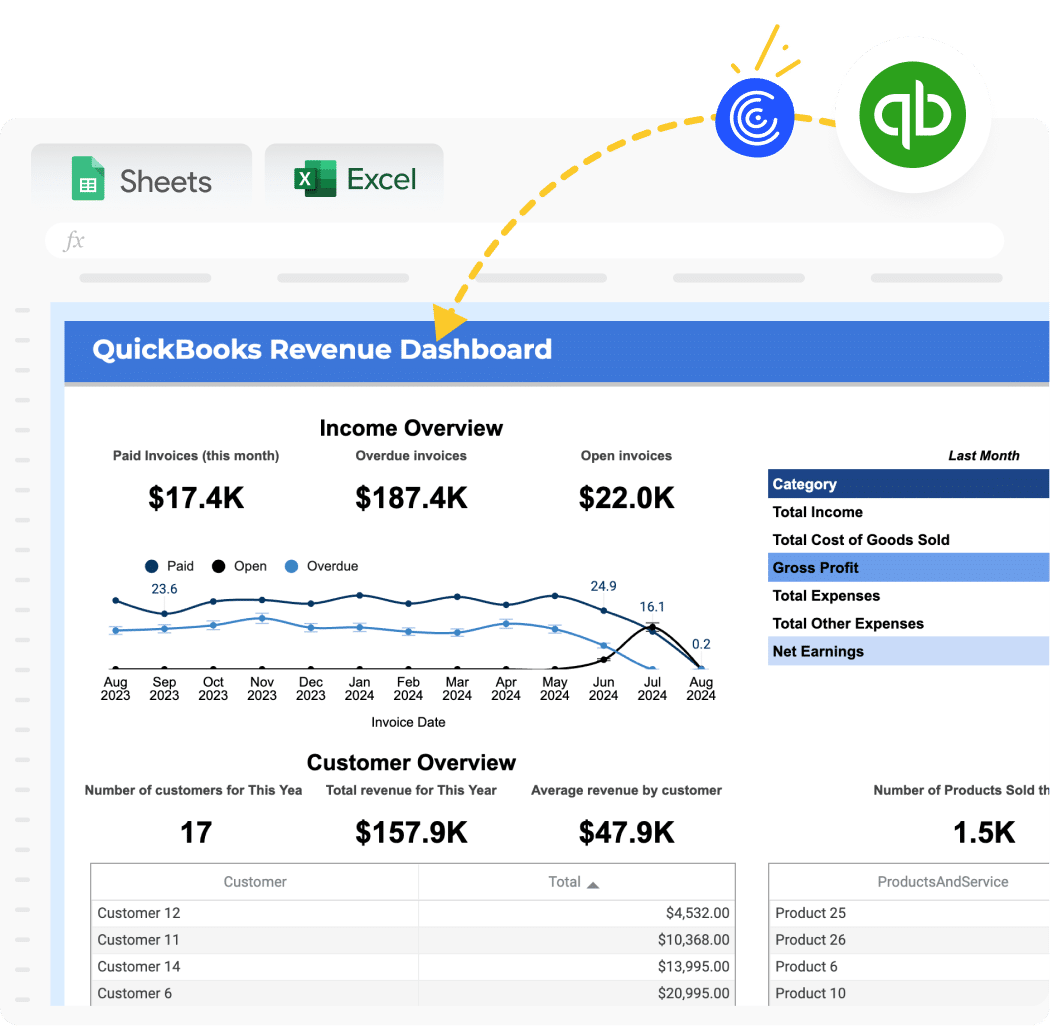Select the Total Cost of Goods Sold row

[909, 540]
